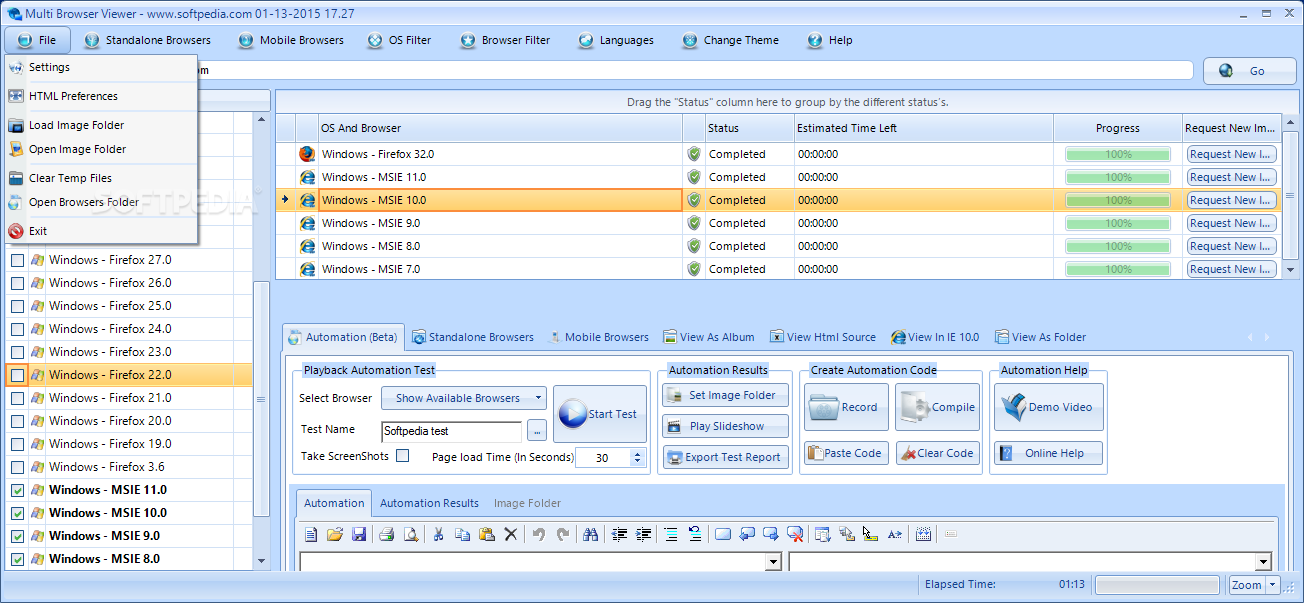Open the Change Theme menu

(731, 40)
